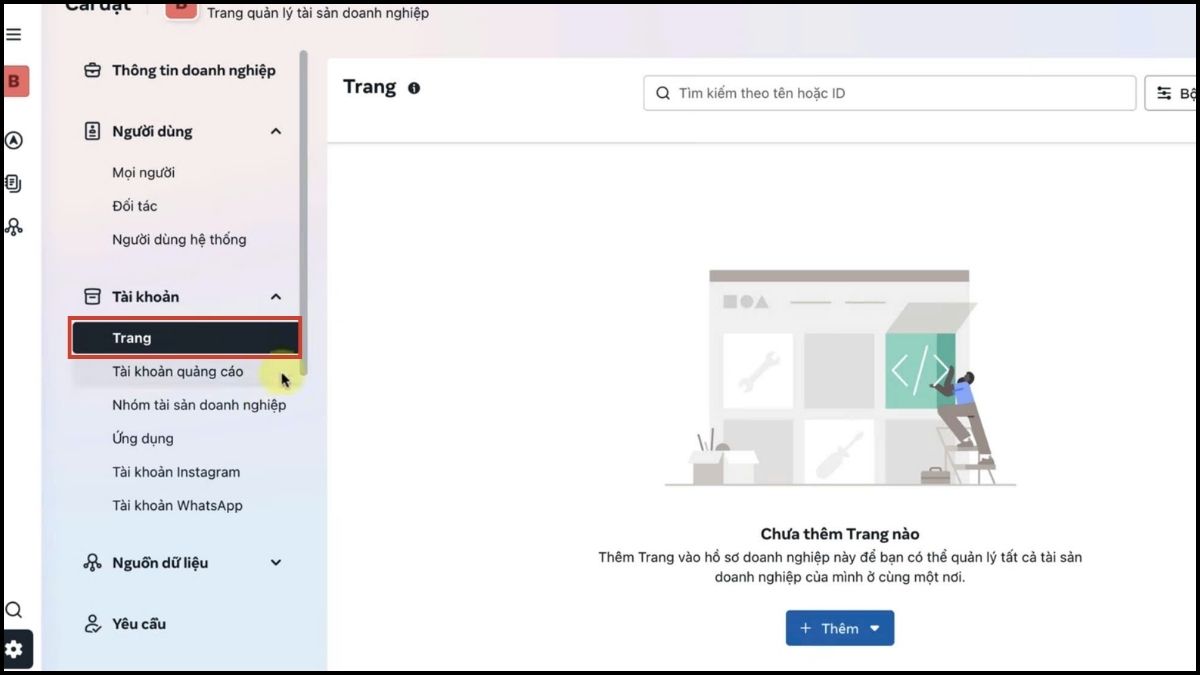The width and height of the screenshot is (1200, 675).
Task: Click the filter sliders icon
Action: [x=1164, y=93]
